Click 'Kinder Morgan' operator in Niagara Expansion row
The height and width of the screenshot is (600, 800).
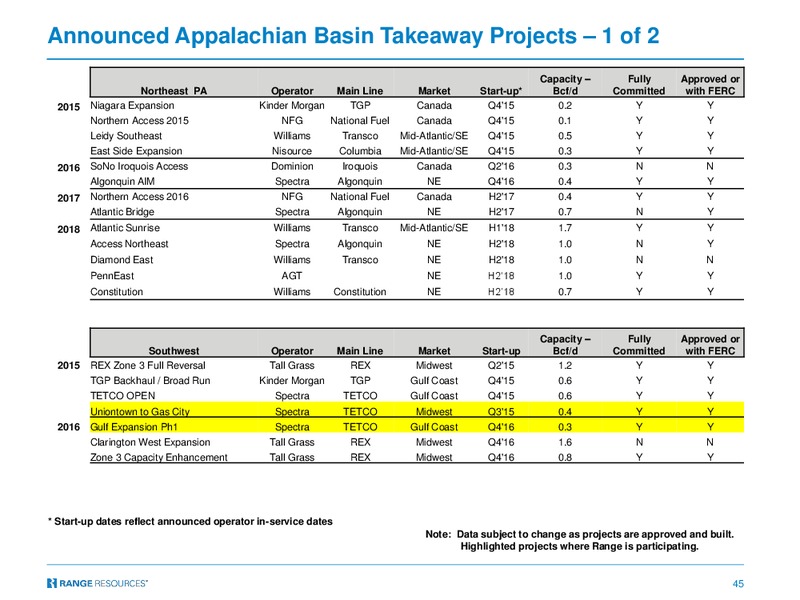click(292, 106)
